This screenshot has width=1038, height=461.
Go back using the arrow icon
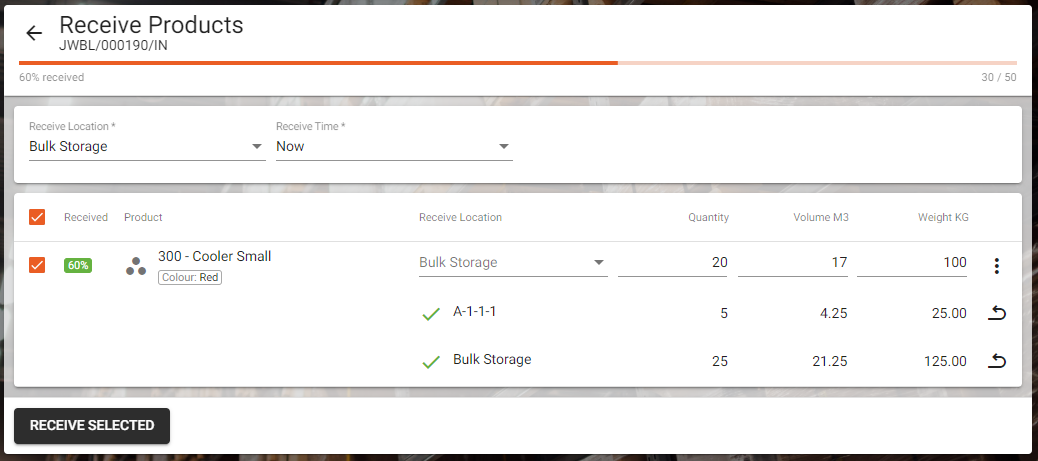34,33
